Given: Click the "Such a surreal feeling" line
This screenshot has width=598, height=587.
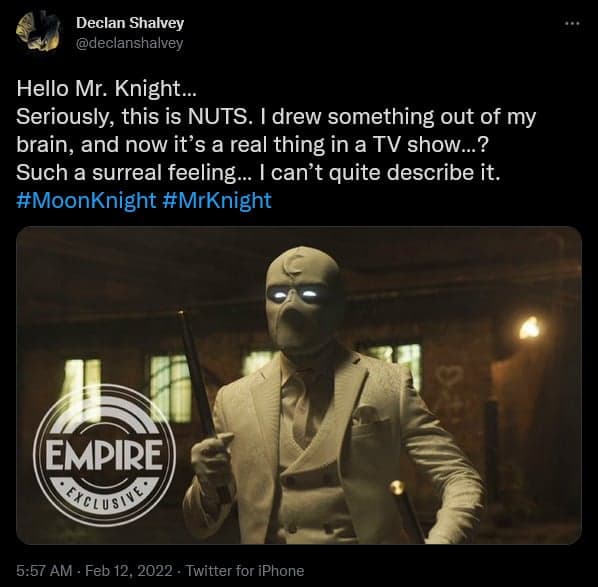Looking at the screenshot, I should pyautogui.click(x=258, y=172).
